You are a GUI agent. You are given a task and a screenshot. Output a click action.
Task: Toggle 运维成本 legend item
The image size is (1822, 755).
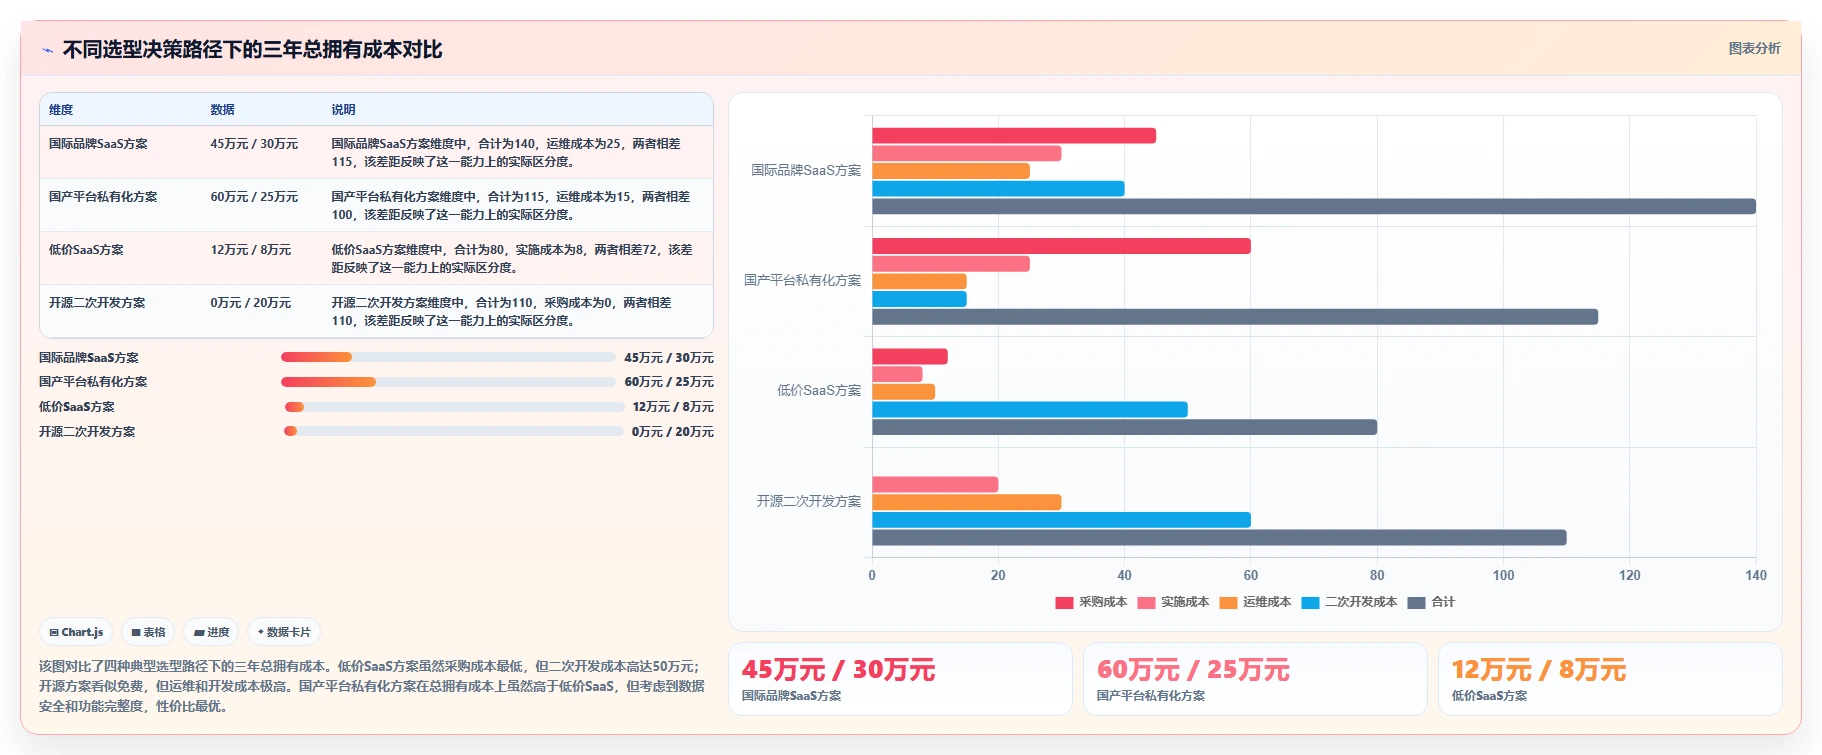pyautogui.click(x=1255, y=602)
